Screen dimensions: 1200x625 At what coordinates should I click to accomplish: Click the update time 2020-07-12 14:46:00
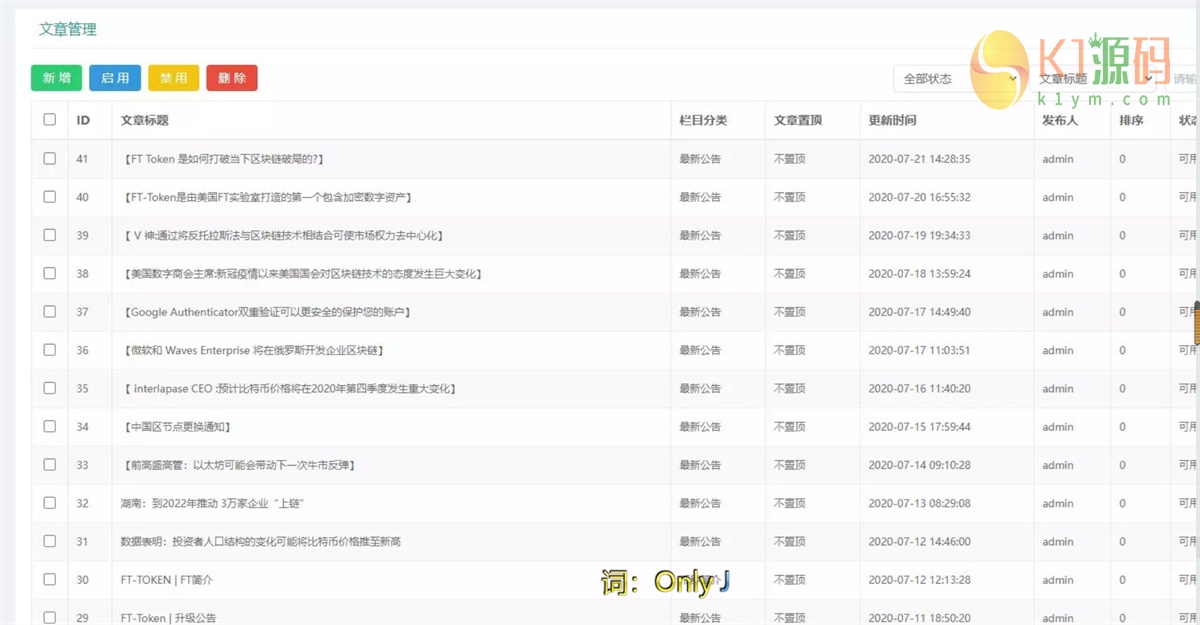[919, 541]
